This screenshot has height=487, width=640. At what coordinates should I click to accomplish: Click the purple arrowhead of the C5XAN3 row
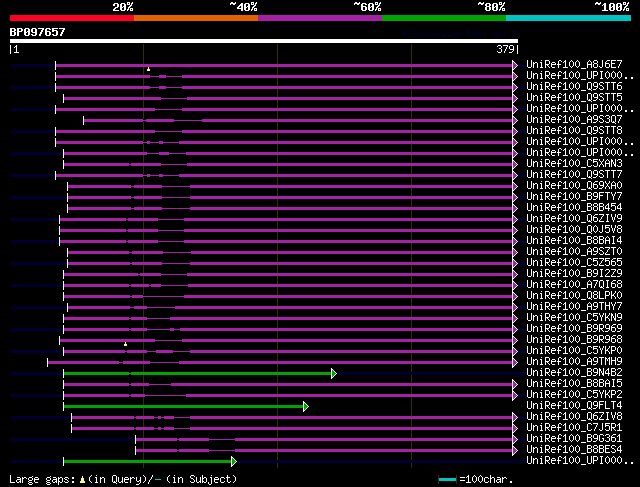[x=515, y=165]
